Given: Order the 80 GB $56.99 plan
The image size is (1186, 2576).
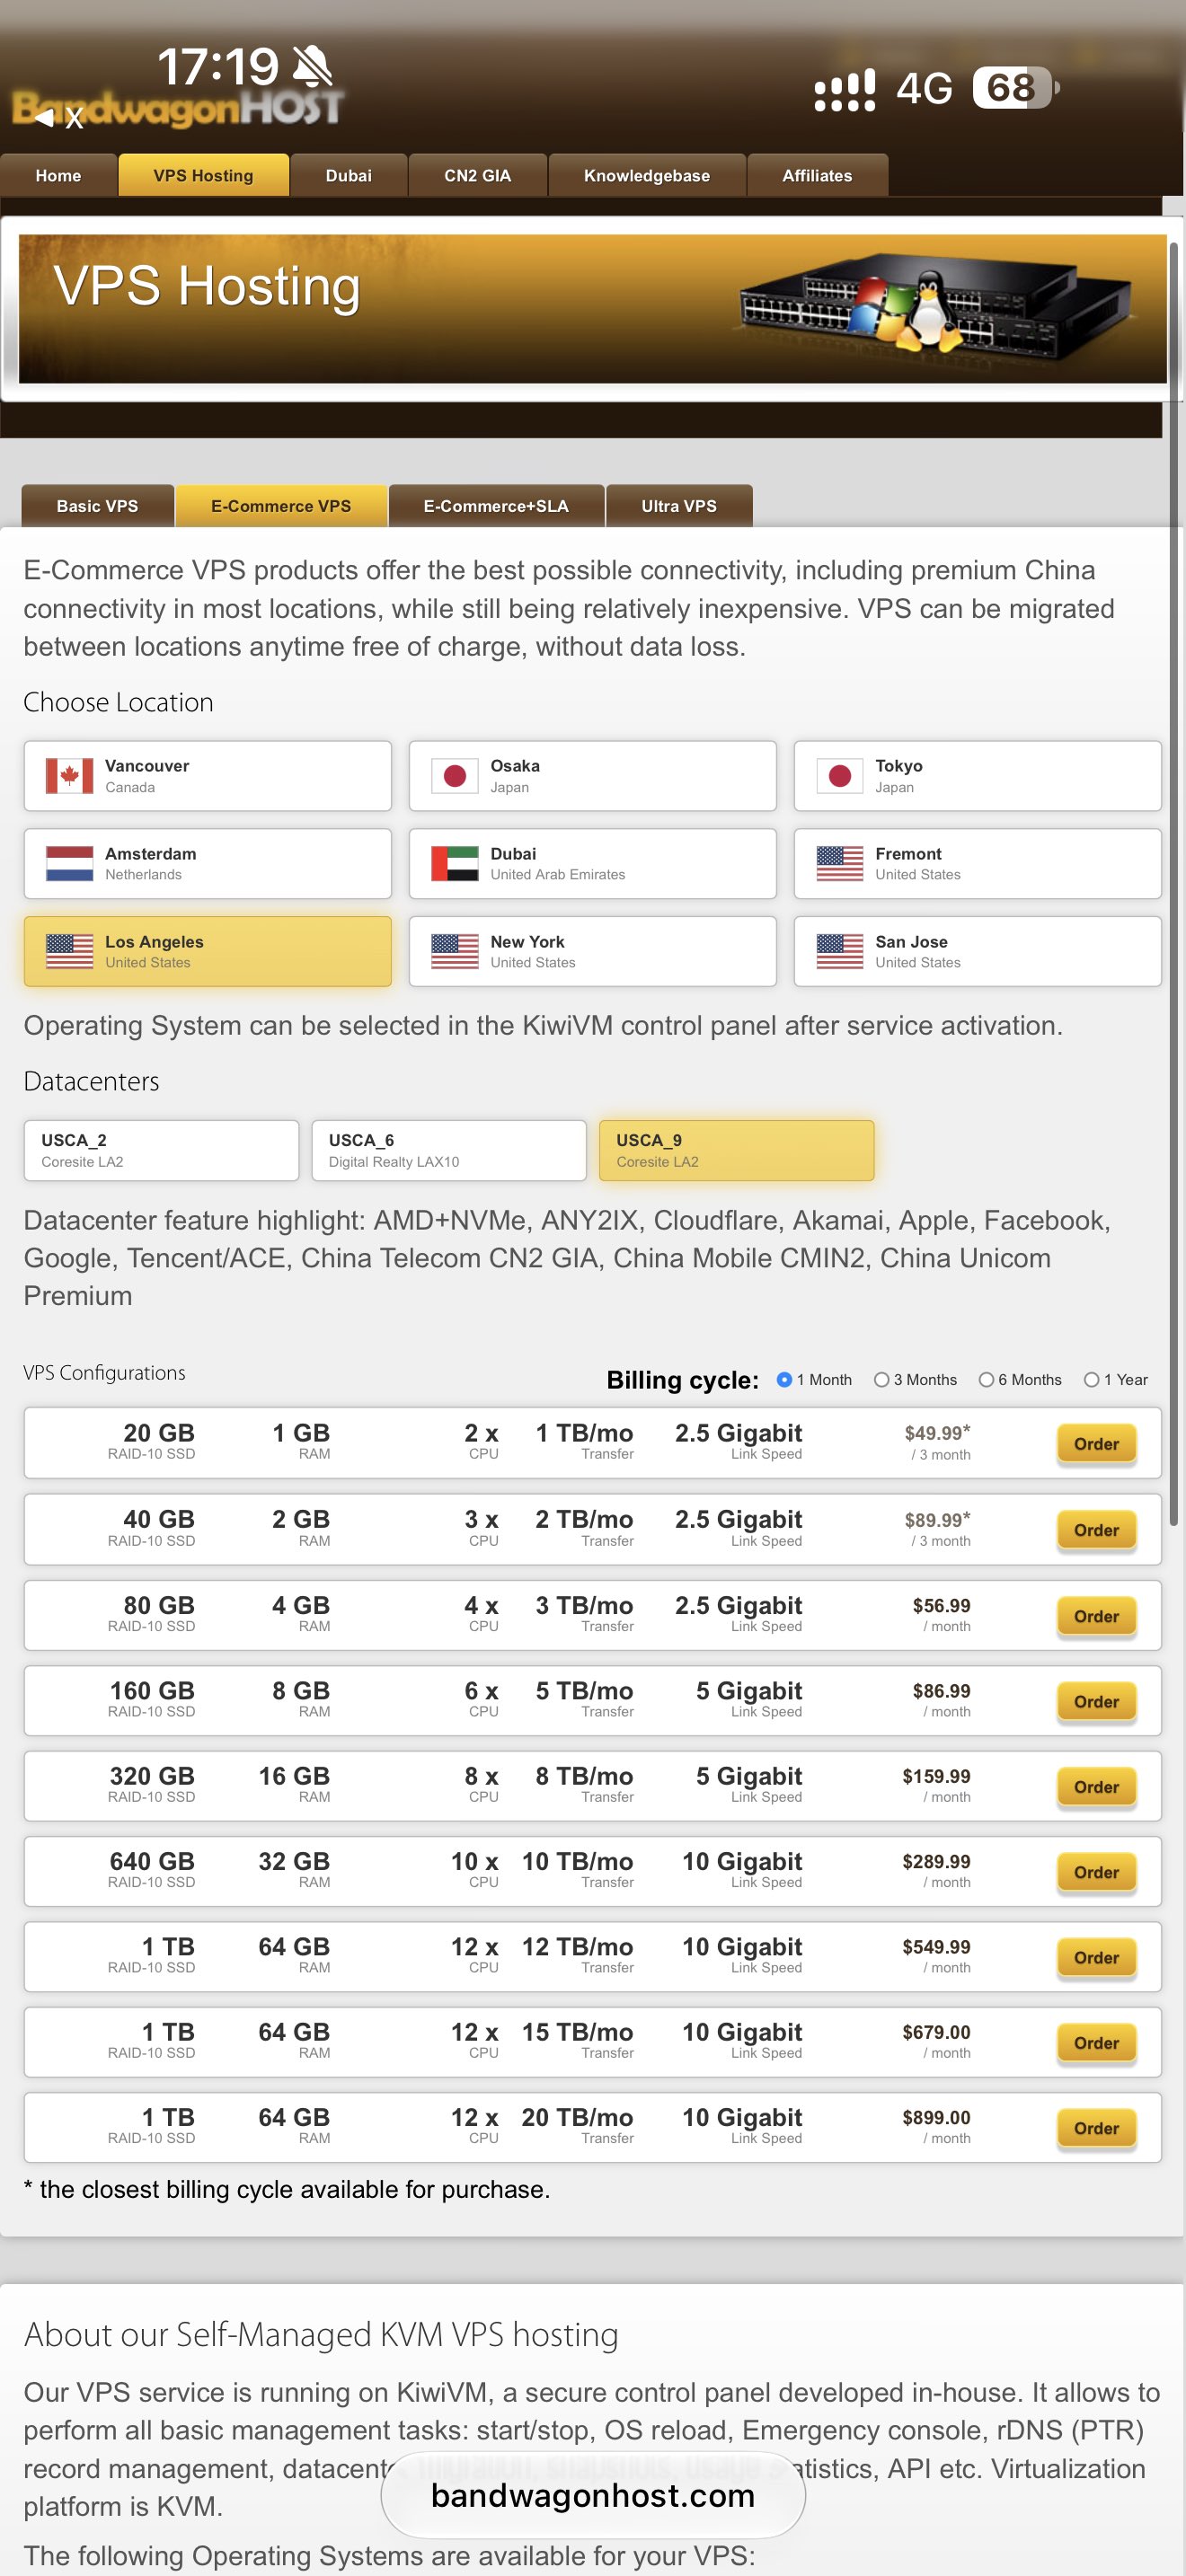Looking at the screenshot, I should (x=1096, y=1617).
